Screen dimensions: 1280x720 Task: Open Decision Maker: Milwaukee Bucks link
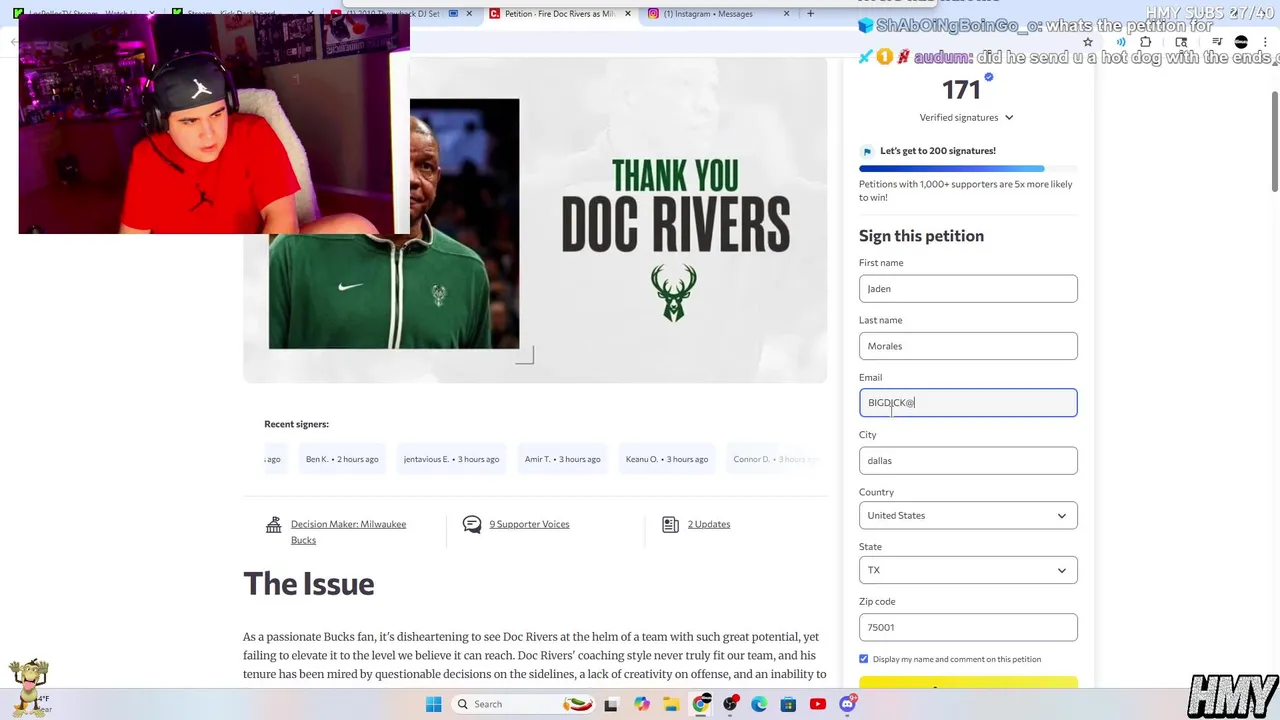point(348,532)
